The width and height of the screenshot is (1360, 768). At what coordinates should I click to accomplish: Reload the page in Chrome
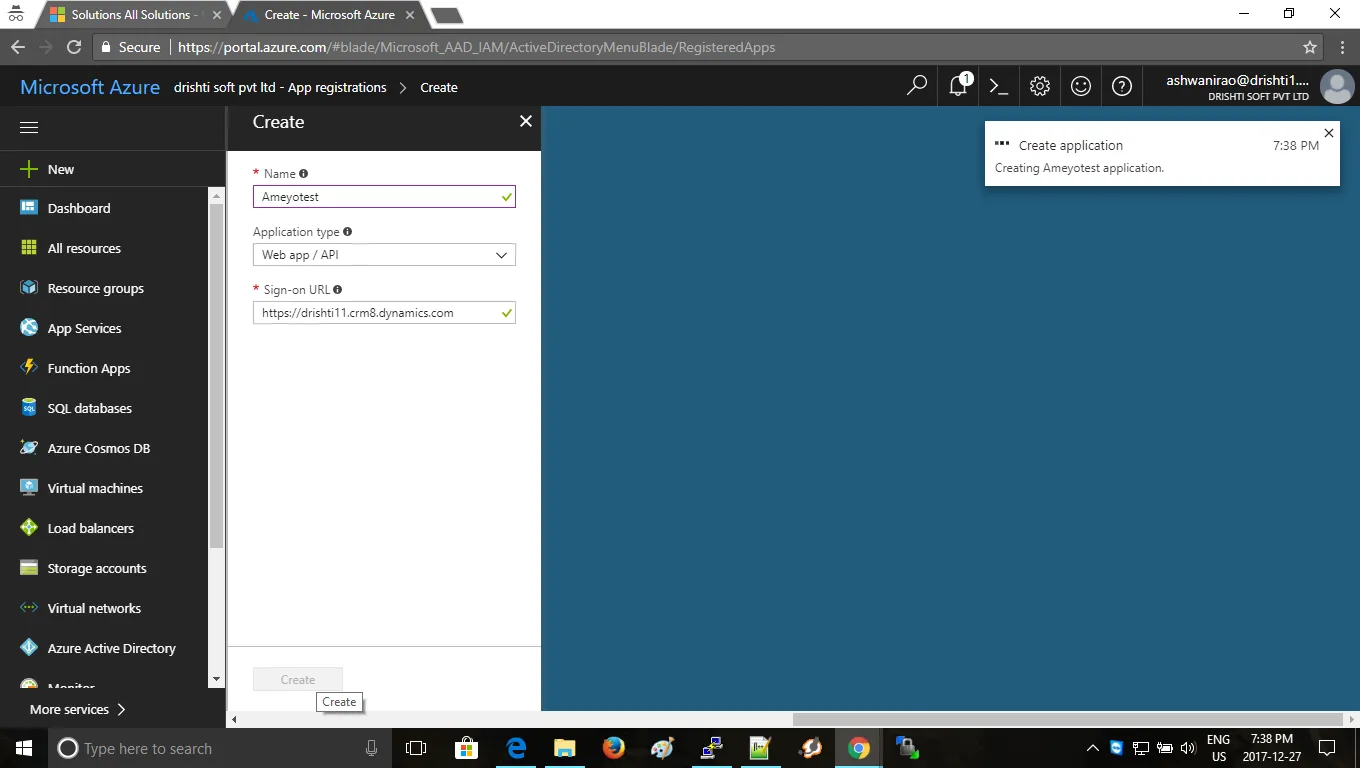tap(73, 47)
